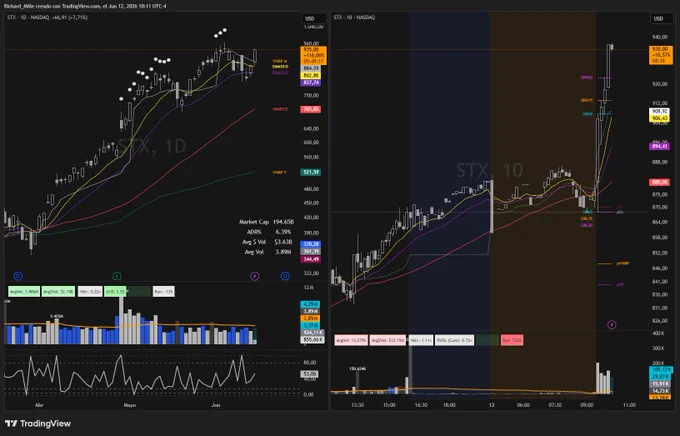Click the Market Cap 194.65B row
Image resolution: width=680 pixels, height=436 pixels.
[x=266, y=222]
